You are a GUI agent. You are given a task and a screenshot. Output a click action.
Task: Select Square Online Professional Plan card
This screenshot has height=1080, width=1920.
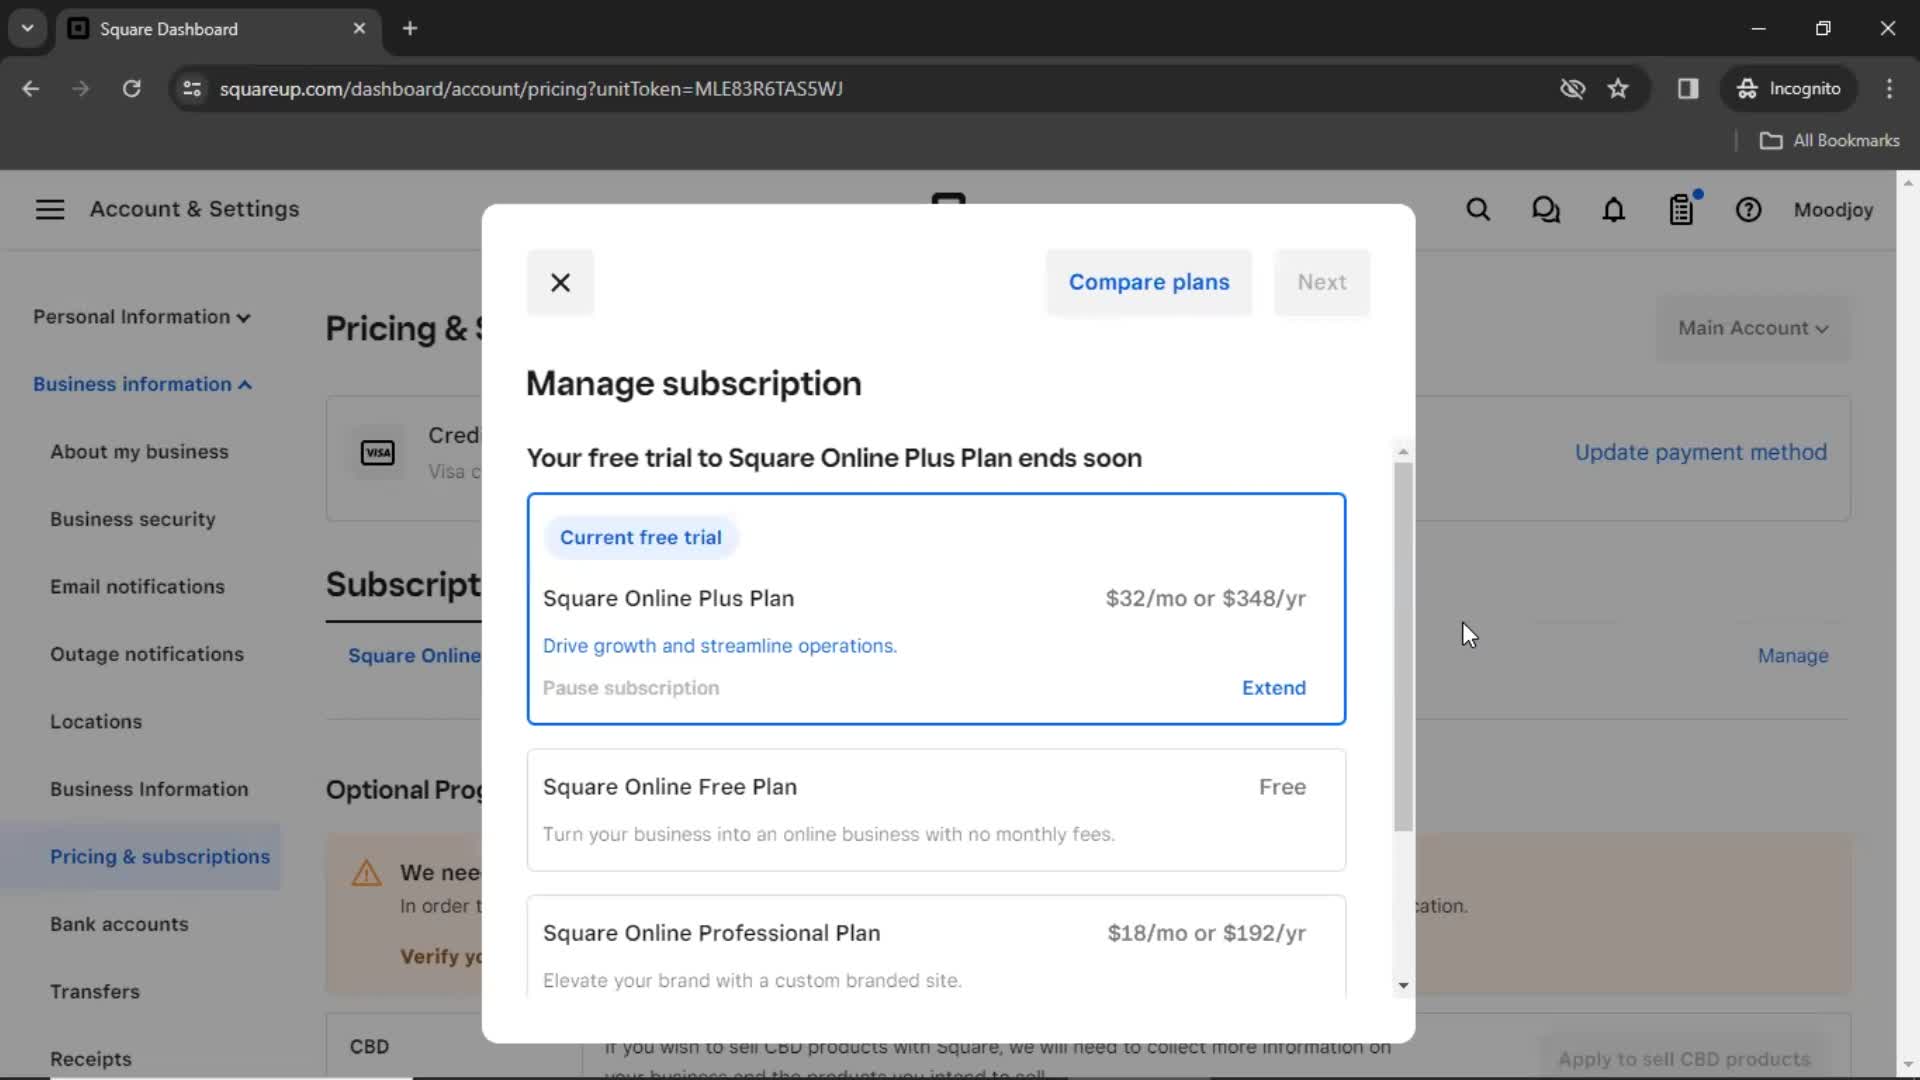(x=936, y=947)
